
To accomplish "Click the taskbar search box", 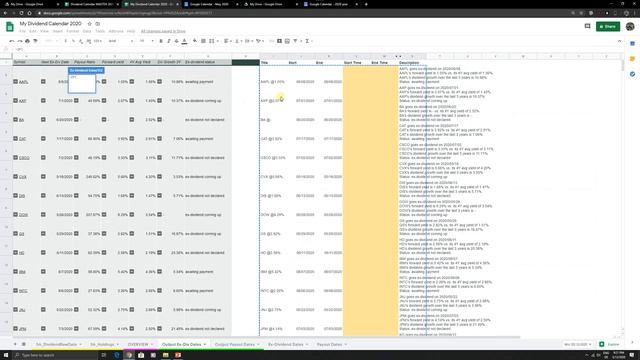I will 56,355.
